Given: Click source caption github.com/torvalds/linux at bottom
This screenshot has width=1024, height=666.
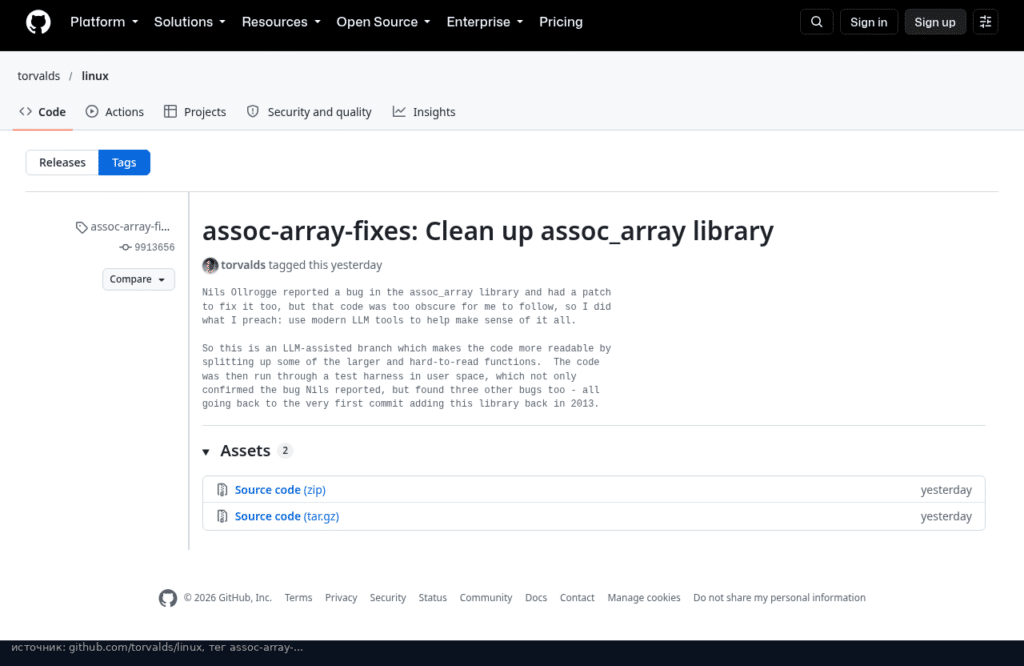Looking at the screenshot, I should 157,648.
